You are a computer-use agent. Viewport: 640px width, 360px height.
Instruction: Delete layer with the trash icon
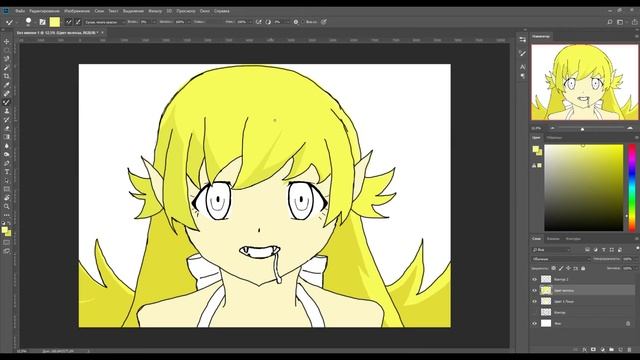629,350
